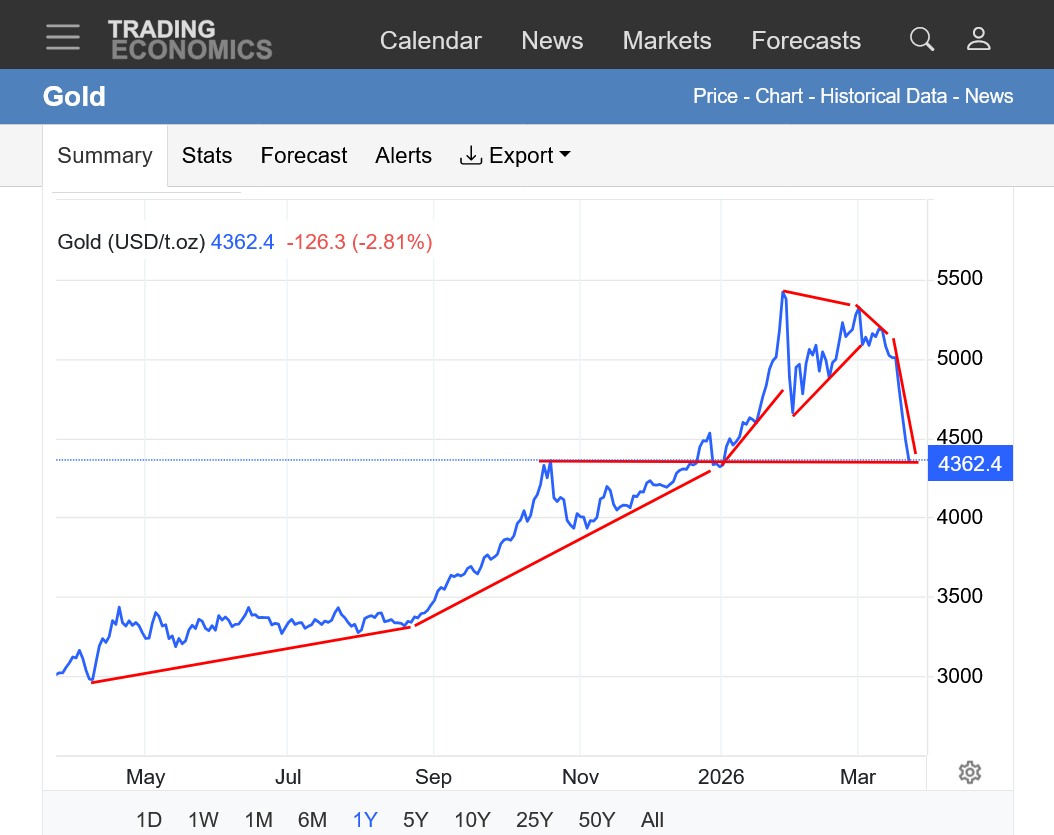Click Forecasts in top navigation

pos(806,41)
